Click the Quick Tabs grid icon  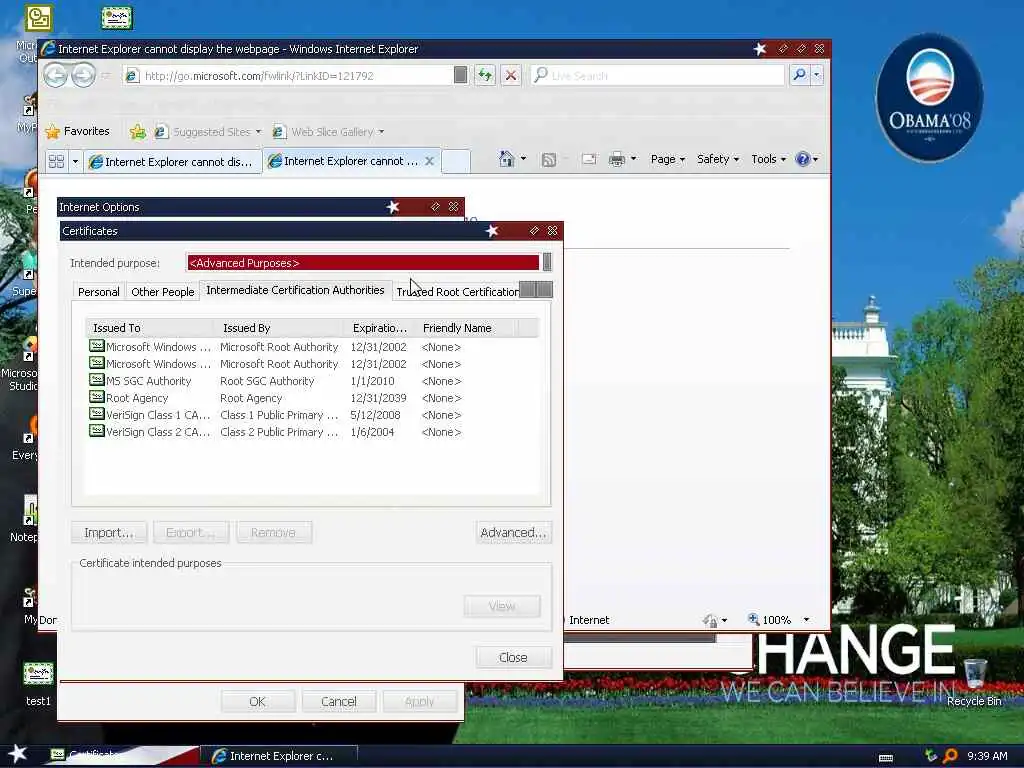[x=57, y=161]
